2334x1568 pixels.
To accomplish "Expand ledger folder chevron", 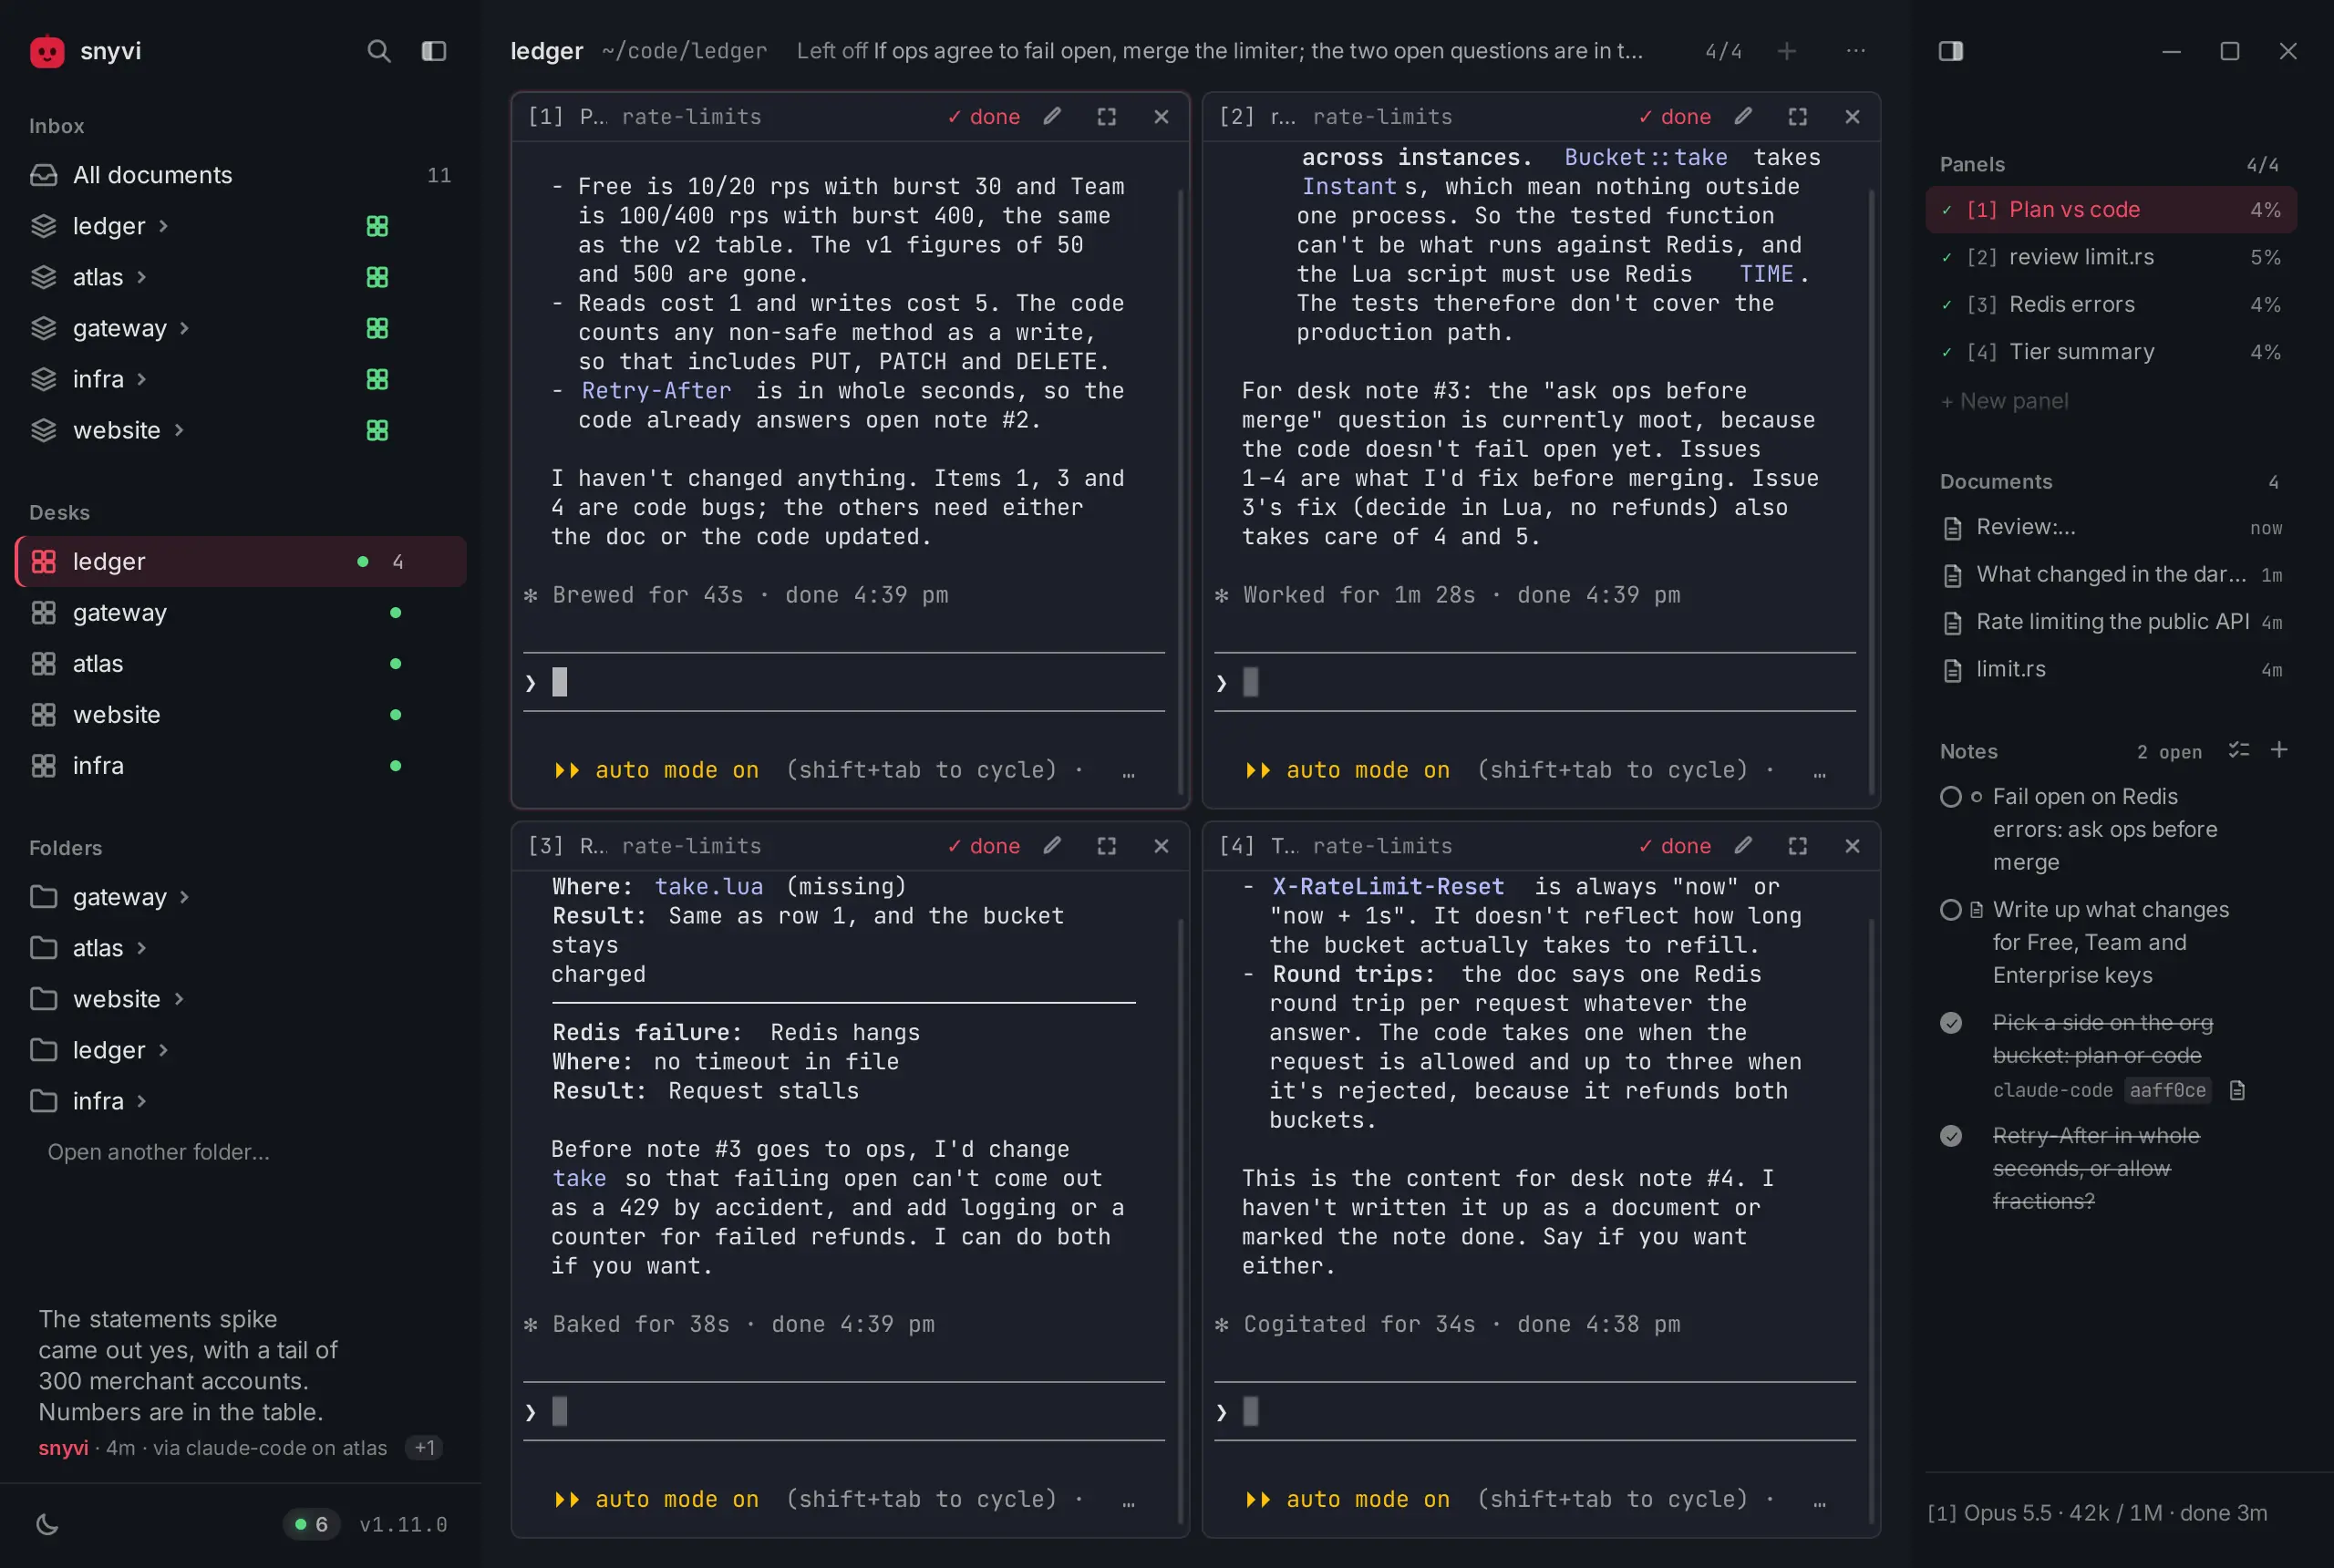I will pyautogui.click(x=163, y=1050).
